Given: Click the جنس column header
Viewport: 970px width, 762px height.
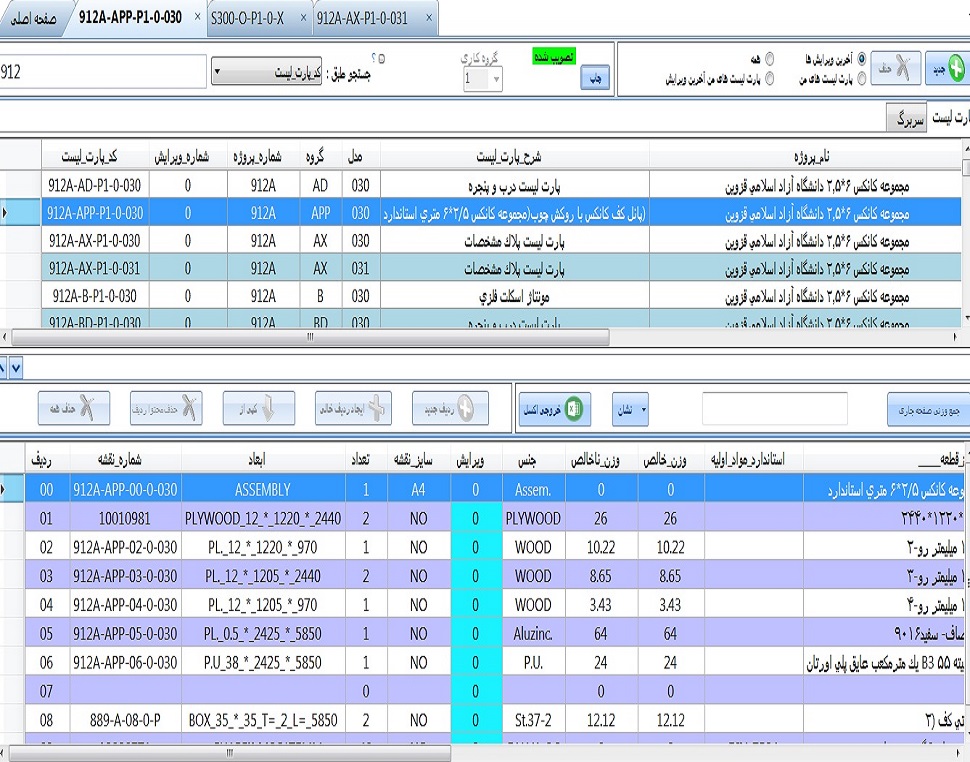Looking at the screenshot, I should coord(533,460).
